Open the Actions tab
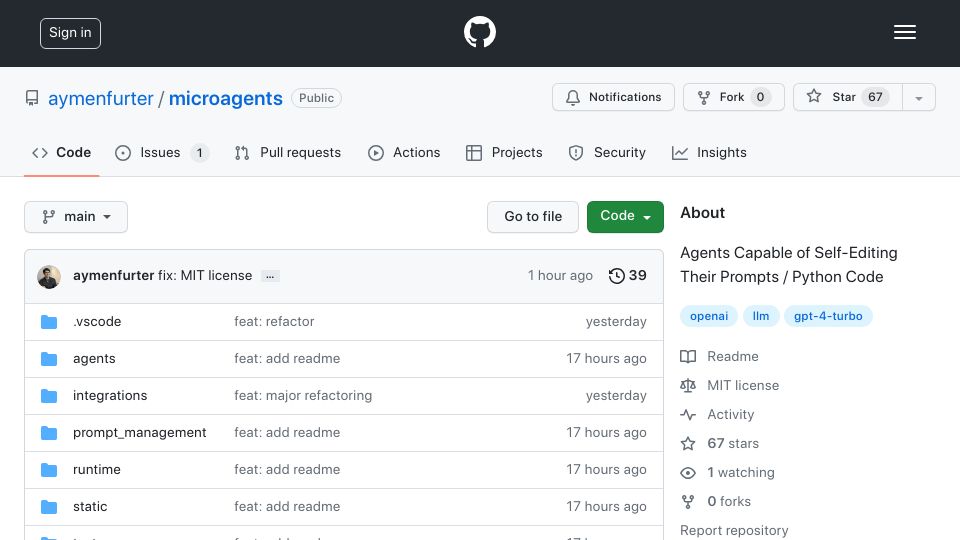The image size is (960, 540). [403, 152]
